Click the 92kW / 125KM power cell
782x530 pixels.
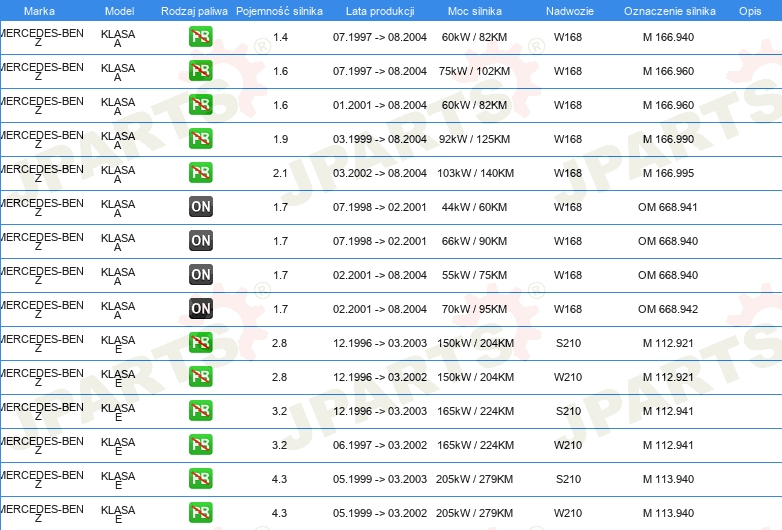click(x=474, y=139)
